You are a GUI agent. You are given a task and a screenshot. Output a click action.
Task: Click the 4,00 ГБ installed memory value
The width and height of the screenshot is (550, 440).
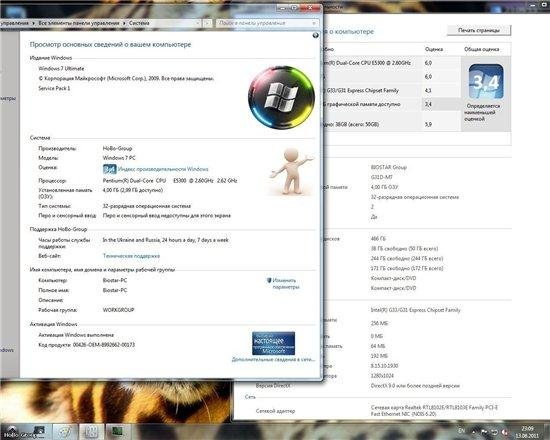(133, 190)
